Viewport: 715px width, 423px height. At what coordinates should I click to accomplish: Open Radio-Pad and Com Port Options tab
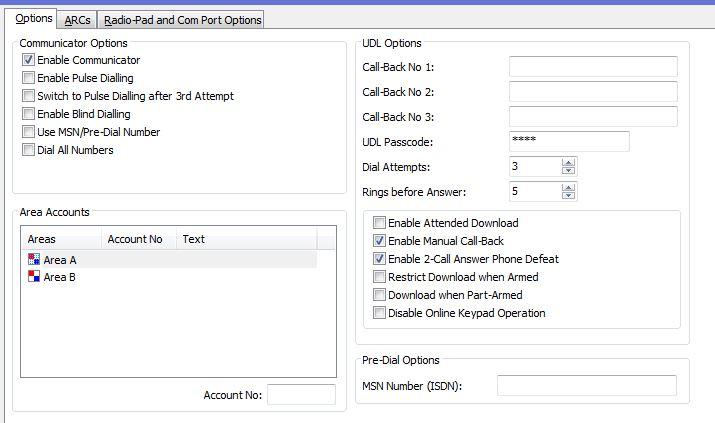point(183,19)
